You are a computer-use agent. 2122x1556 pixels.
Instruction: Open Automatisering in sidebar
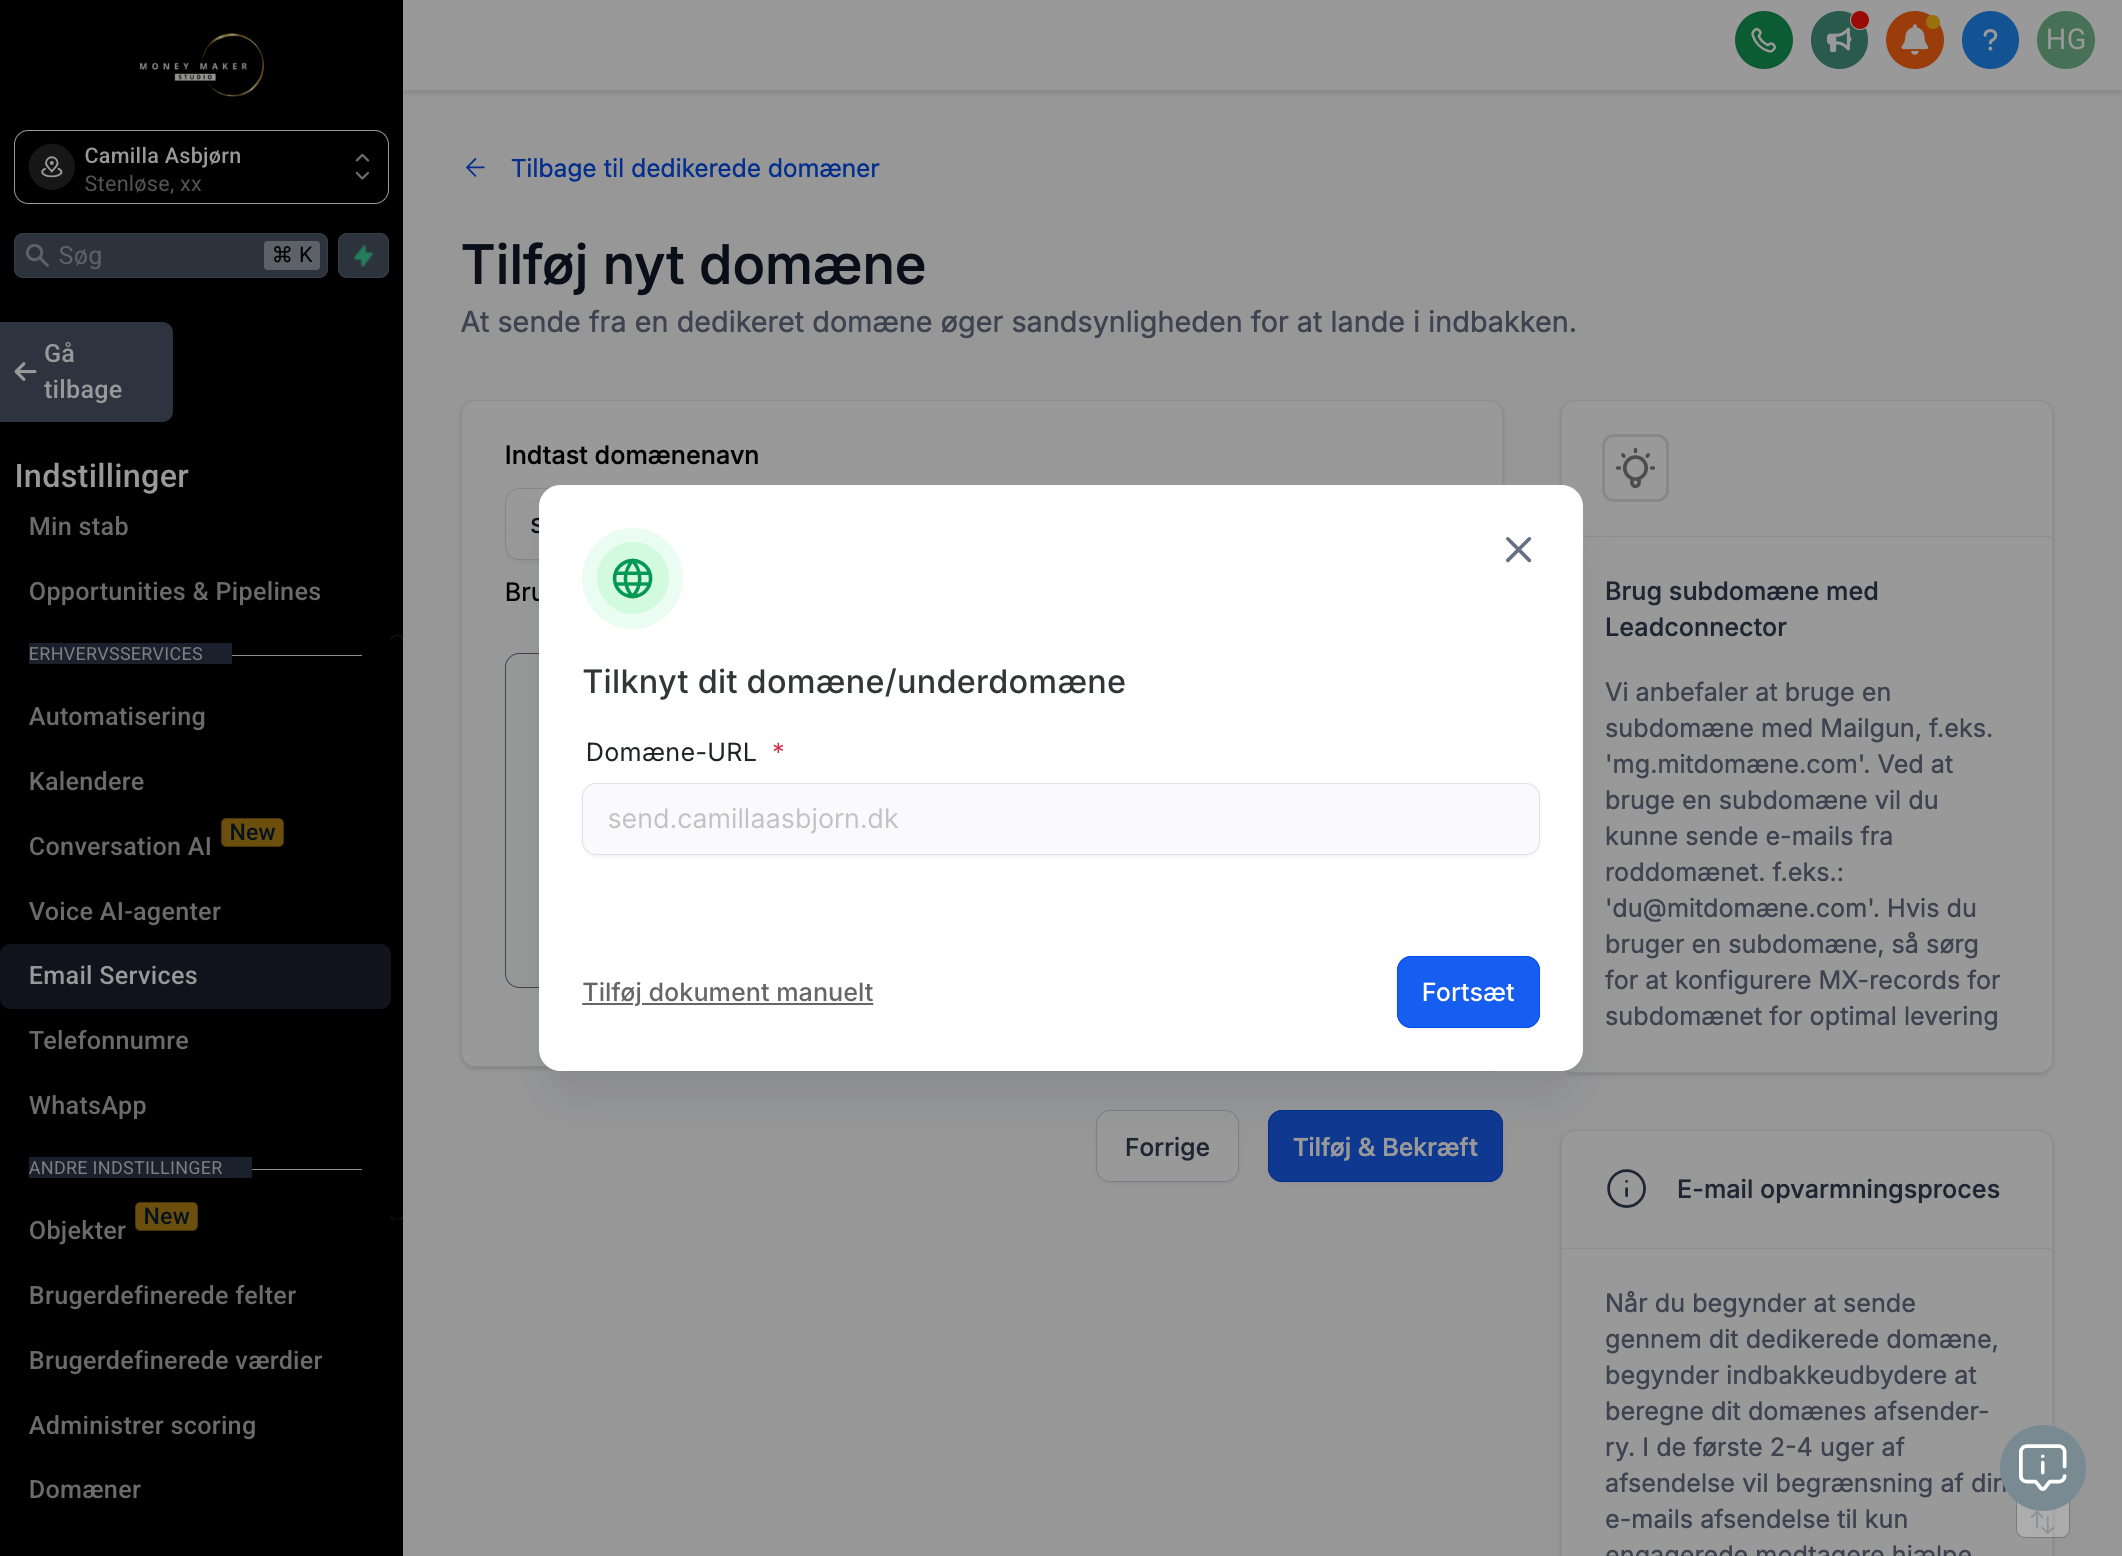(117, 716)
